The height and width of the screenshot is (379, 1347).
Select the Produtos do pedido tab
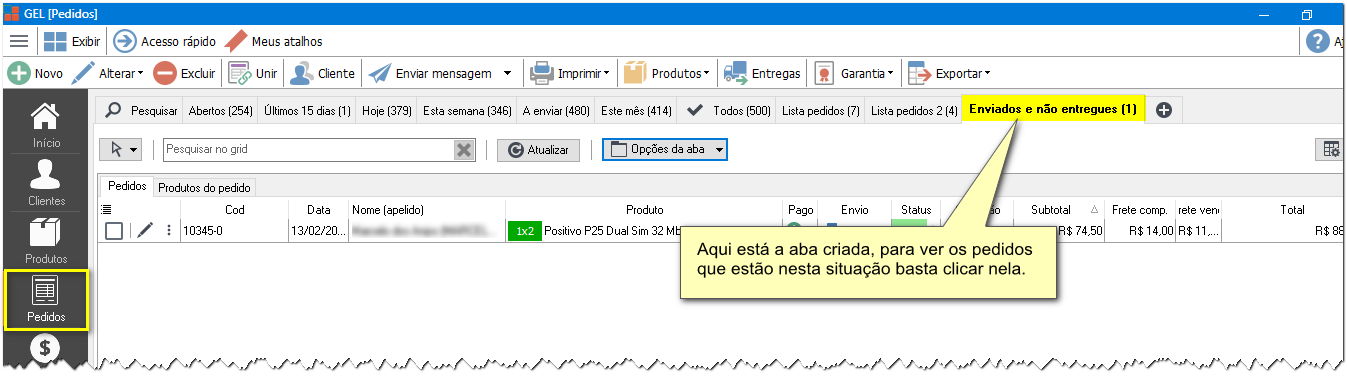[x=205, y=187]
